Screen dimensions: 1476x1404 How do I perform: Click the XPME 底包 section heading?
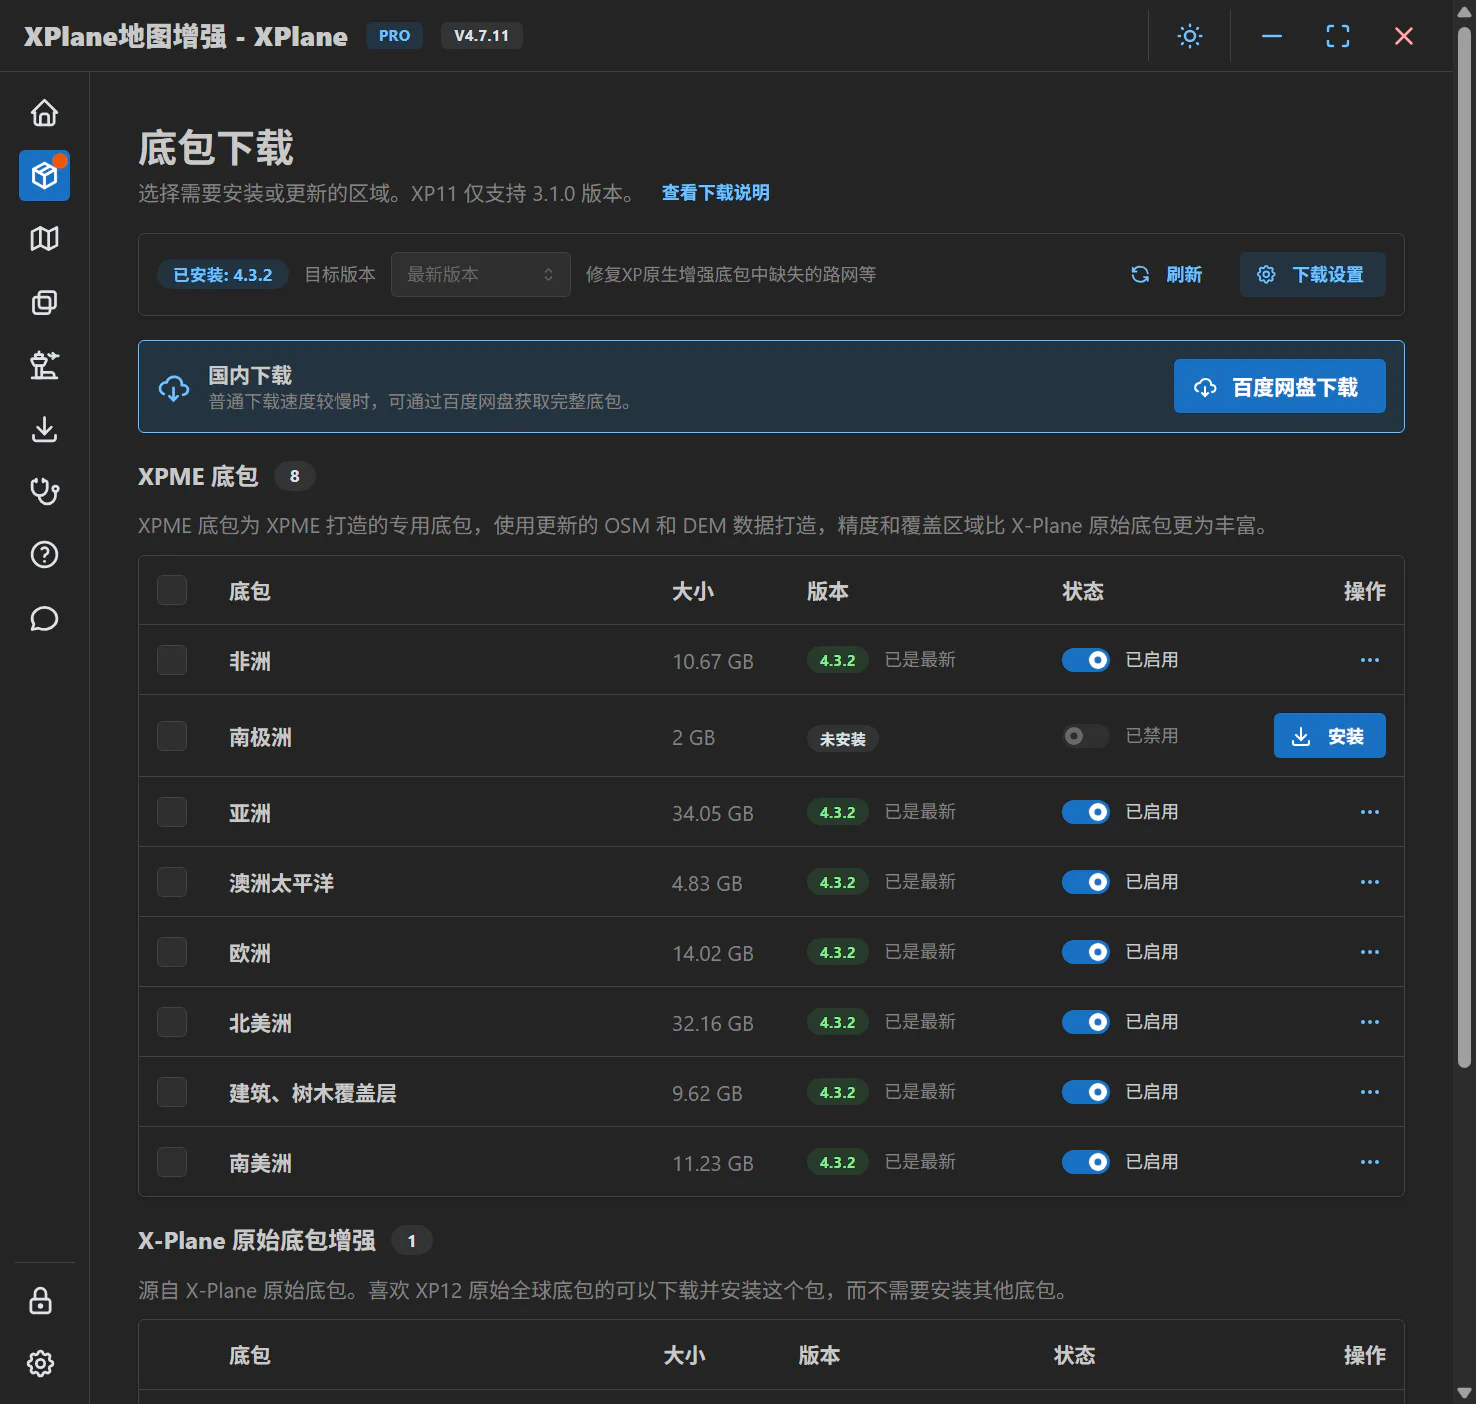pyautogui.click(x=198, y=477)
